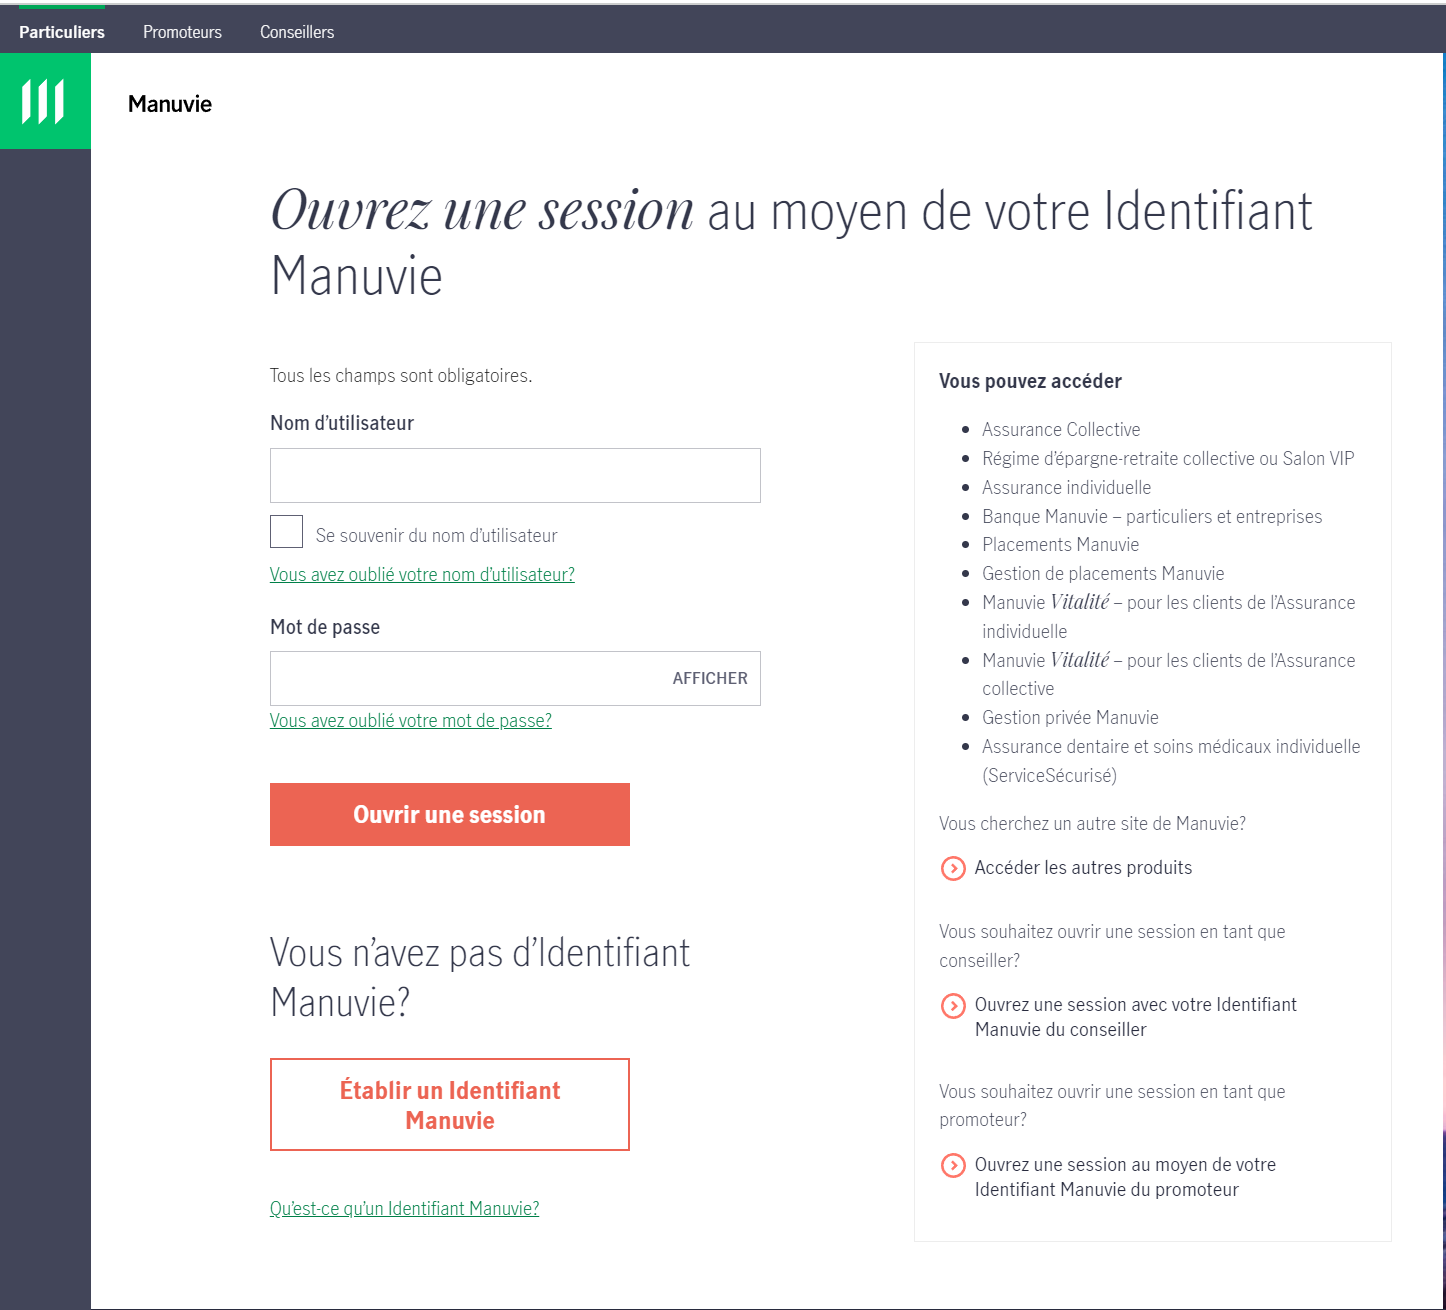
Task: Toggle the Se souvenir du nom d'utilisateur checkbox
Action: [286, 532]
